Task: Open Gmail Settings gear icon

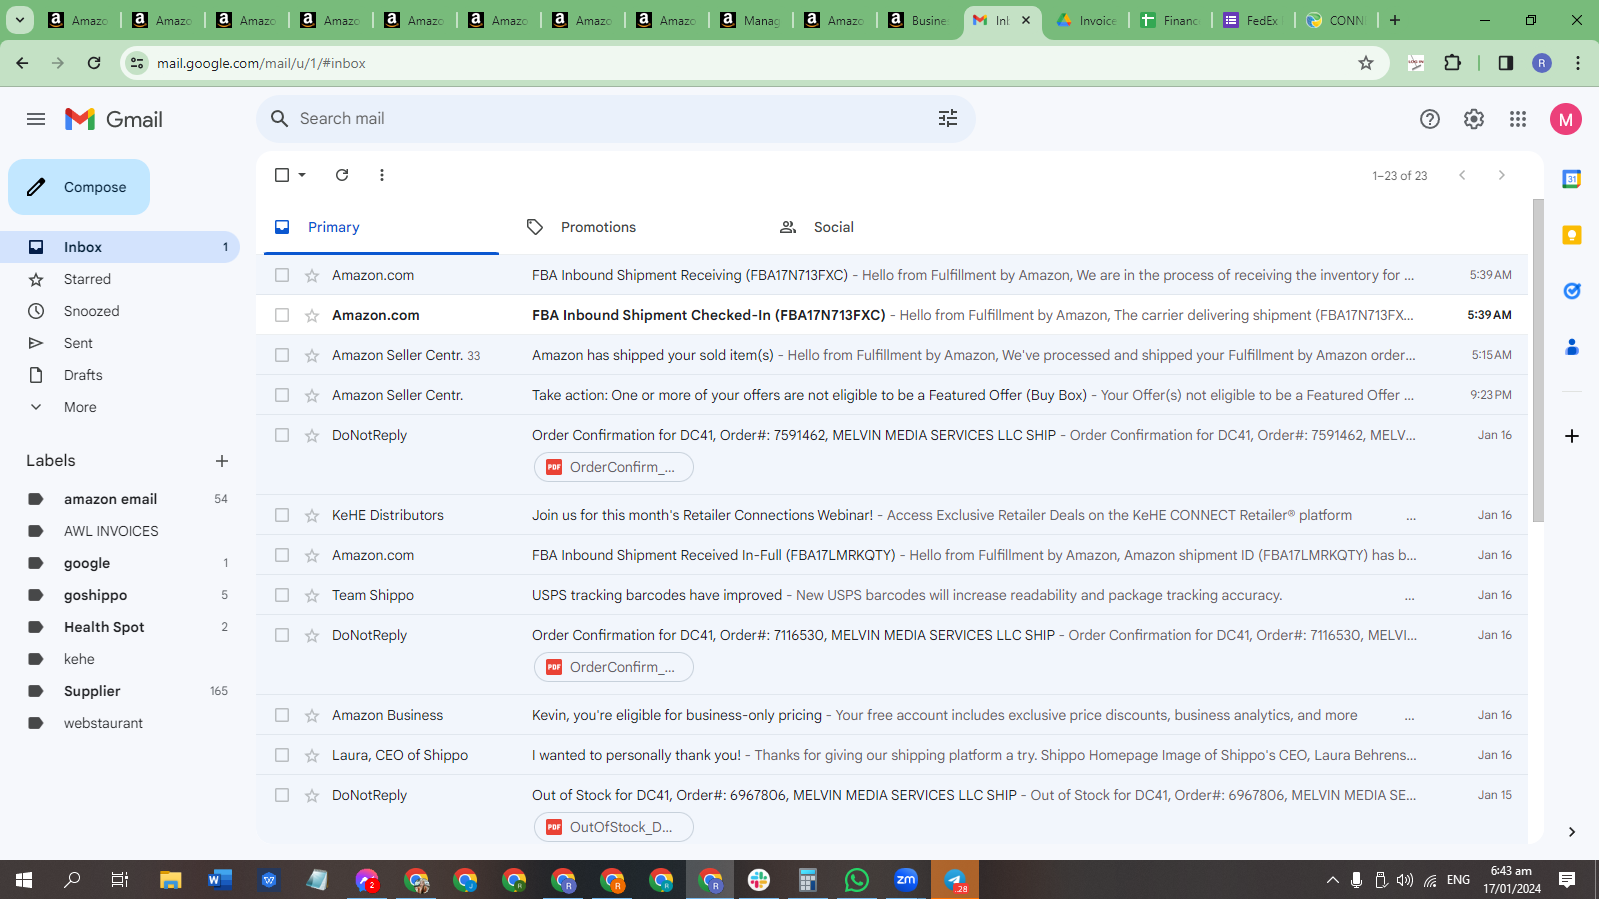Action: [1474, 119]
